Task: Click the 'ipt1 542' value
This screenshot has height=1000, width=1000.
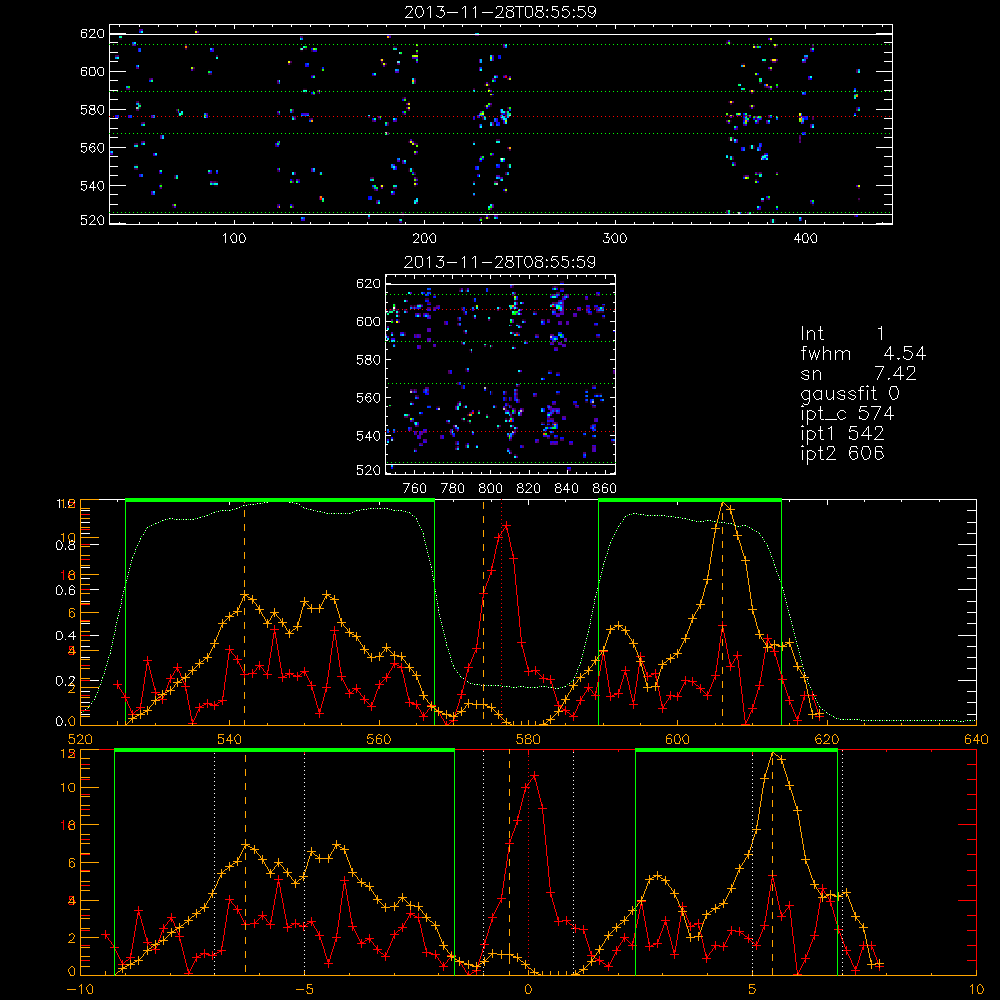Action: 842,434
